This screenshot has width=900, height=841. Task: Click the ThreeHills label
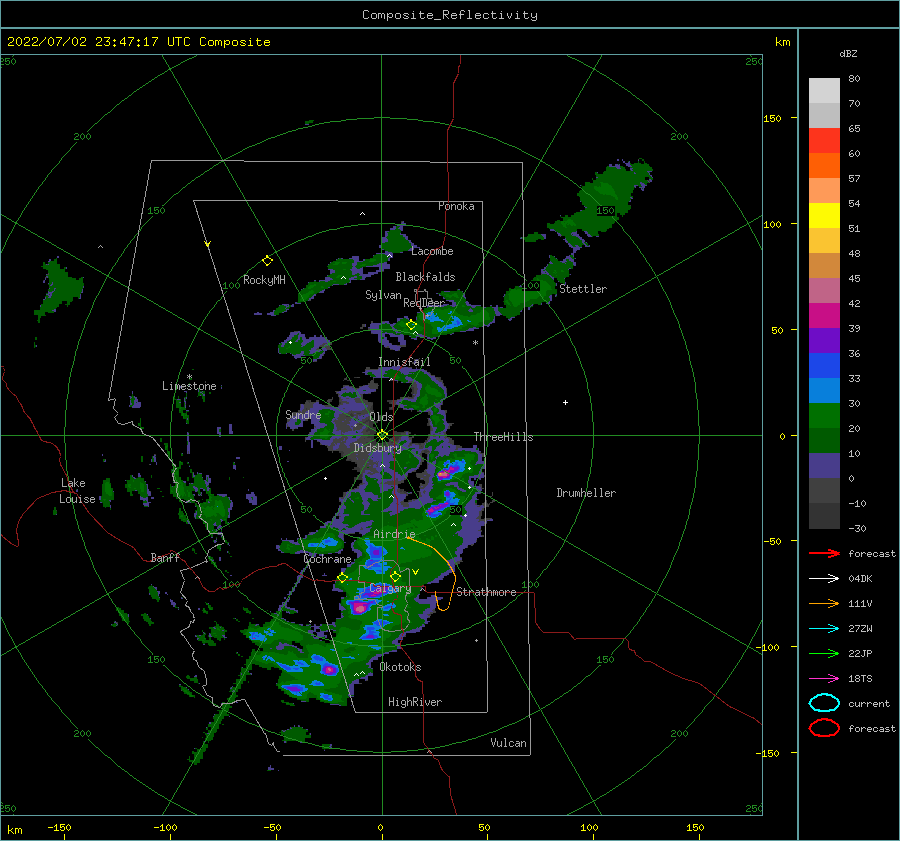point(503,437)
